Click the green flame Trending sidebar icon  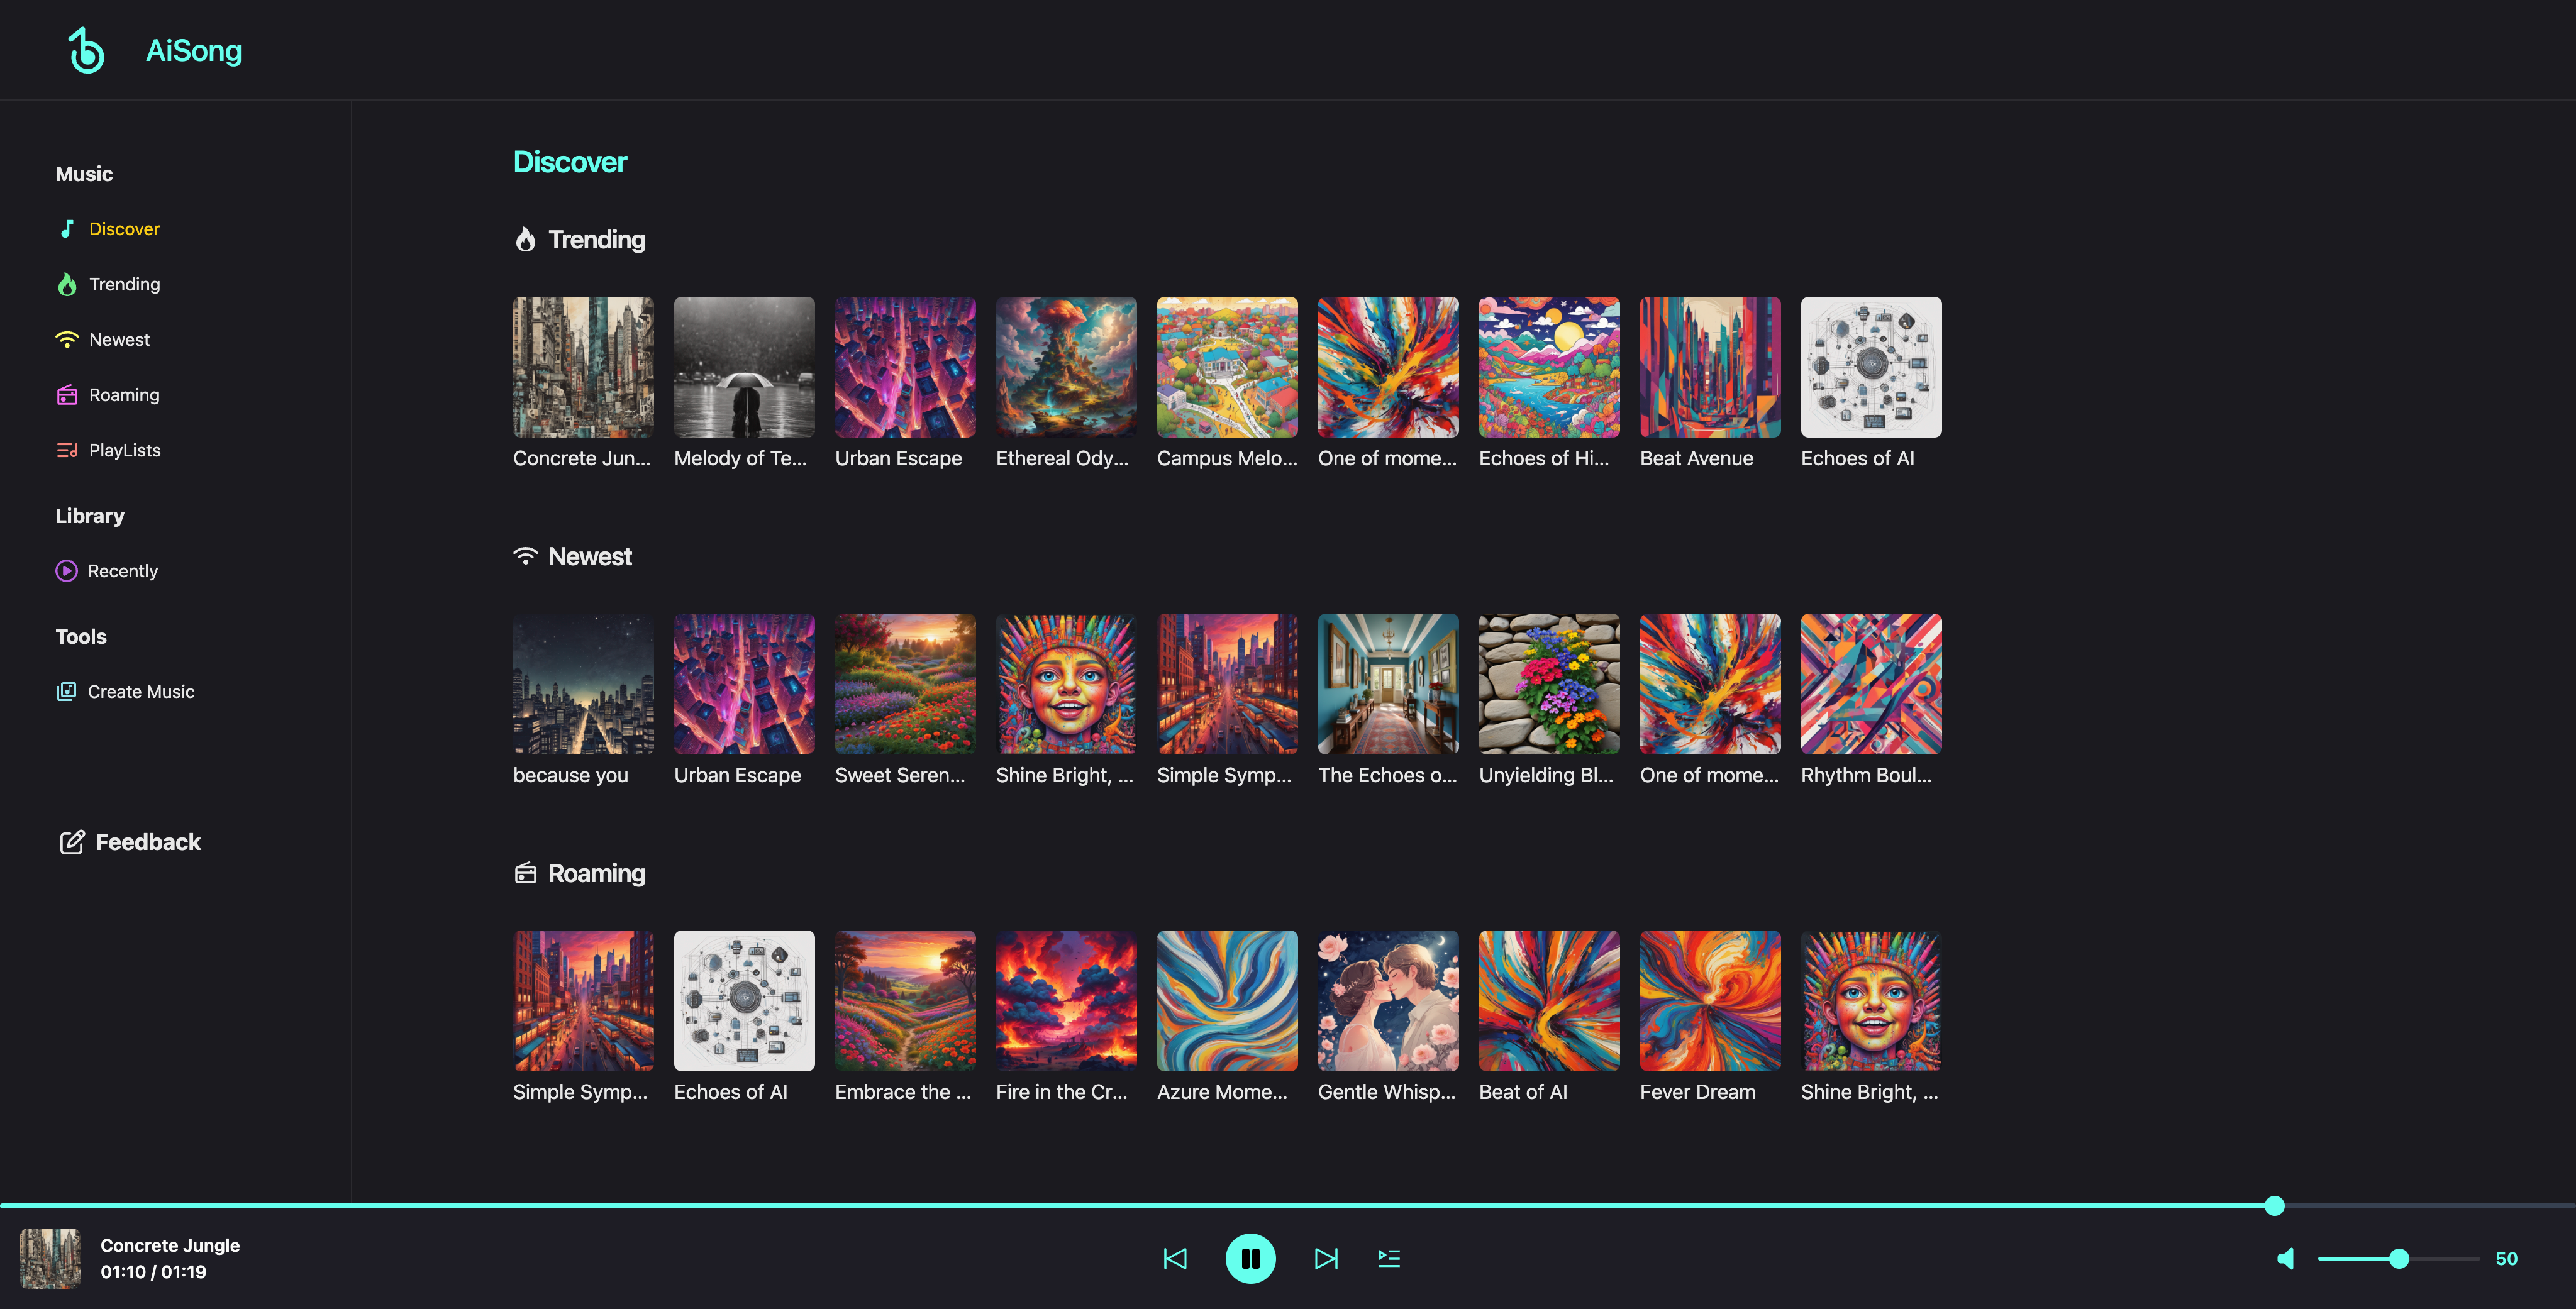pyautogui.click(x=67, y=285)
